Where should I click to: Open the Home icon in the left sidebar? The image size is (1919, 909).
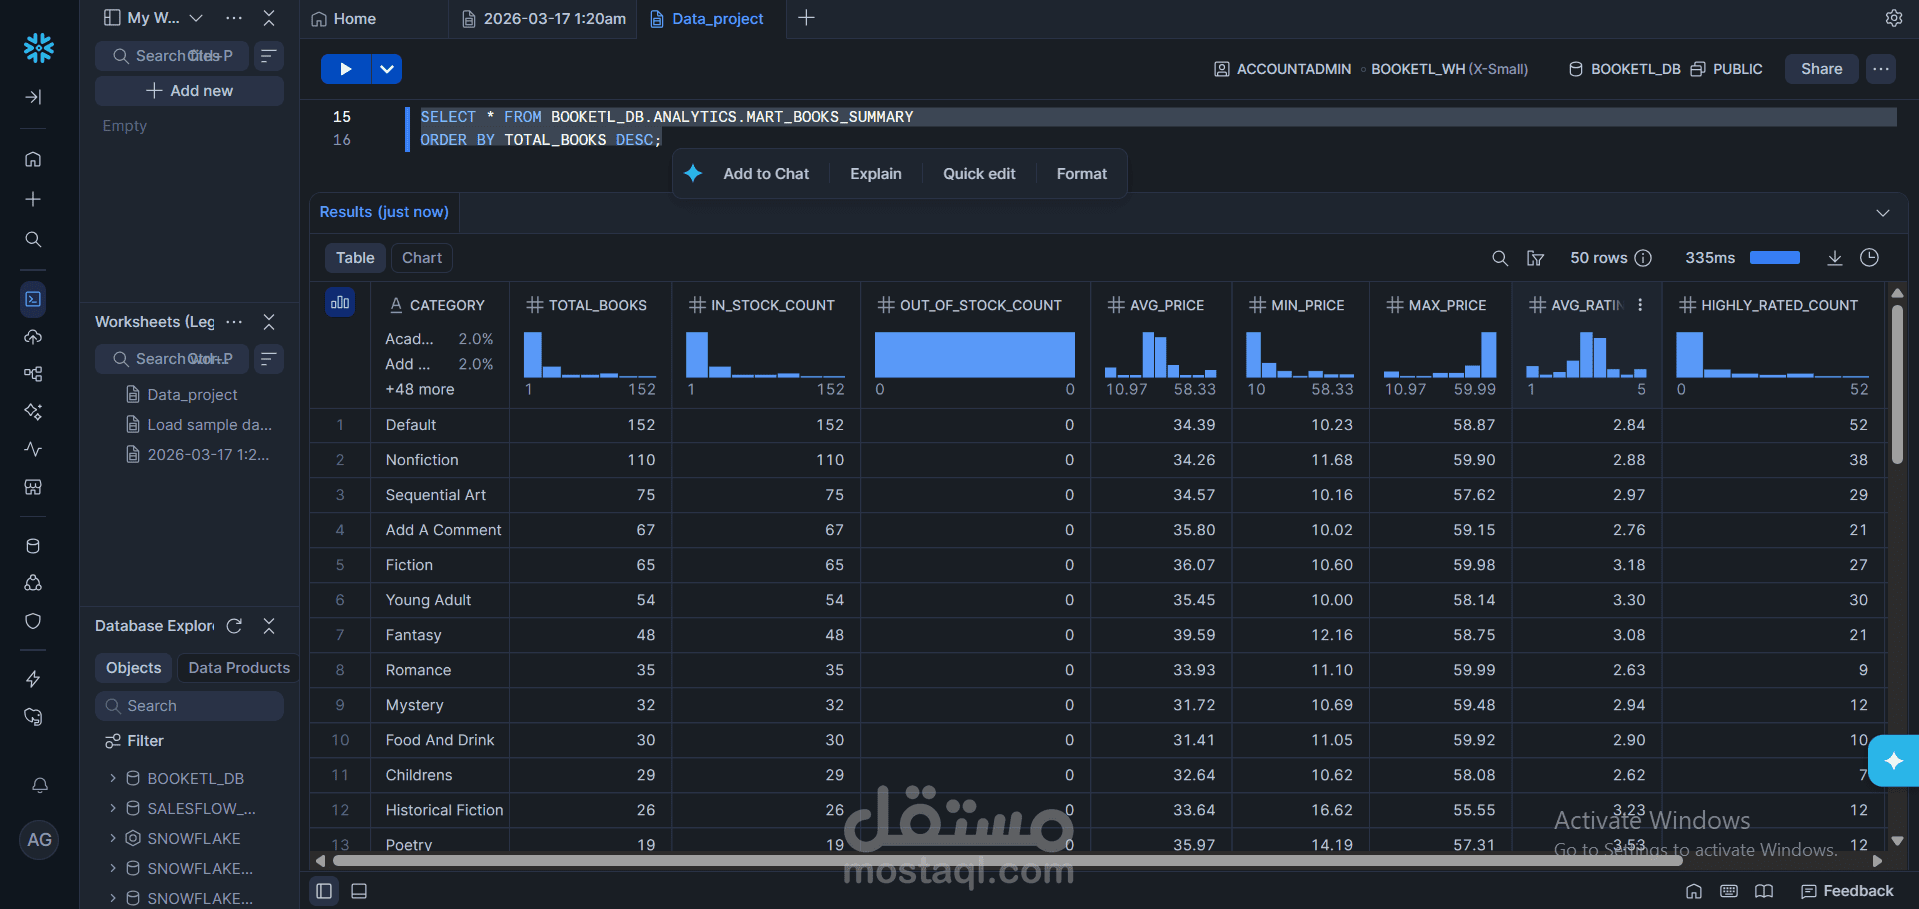[x=33, y=159]
